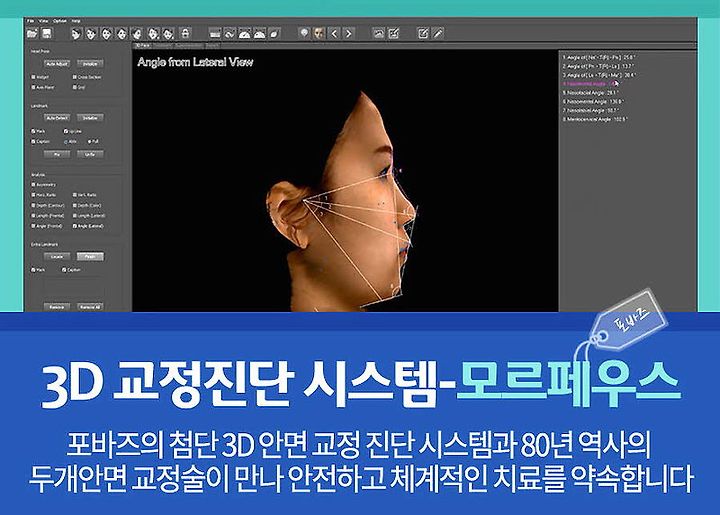Toggle Caption checkbox in Extra Landmark section
Screen dimensions: 720x515
click(64, 270)
